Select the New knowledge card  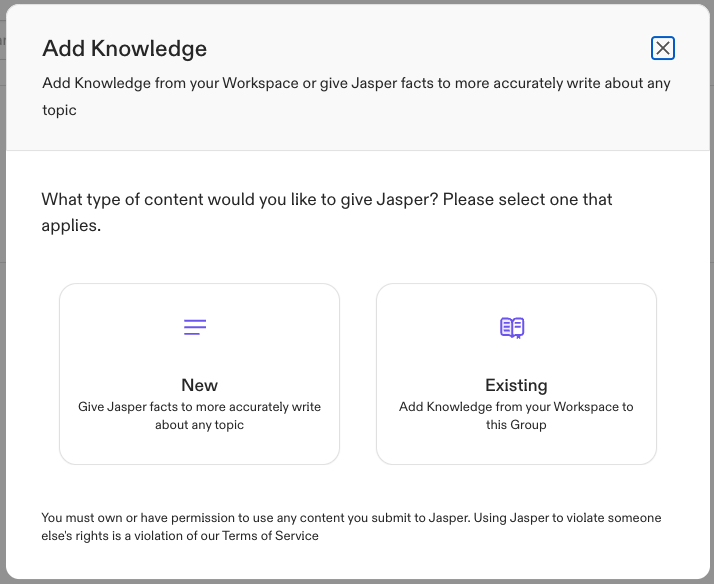coord(199,374)
